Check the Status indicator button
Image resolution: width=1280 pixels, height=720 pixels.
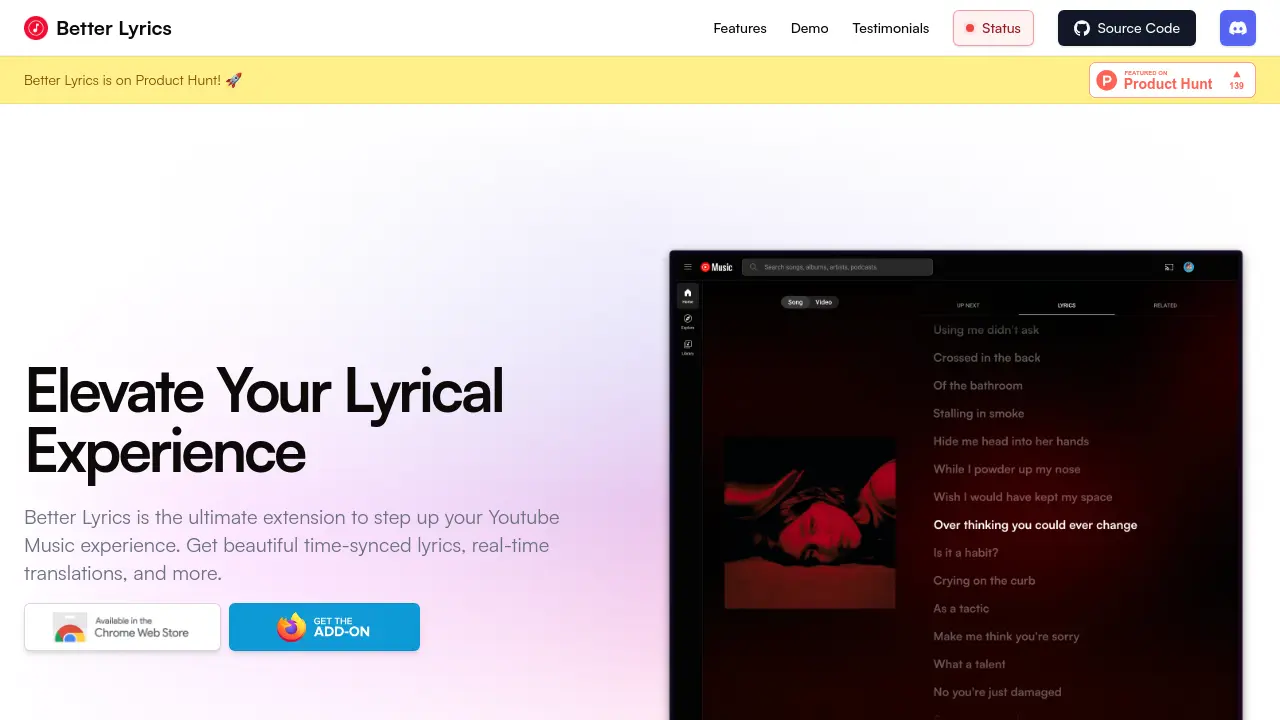click(993, 28)
